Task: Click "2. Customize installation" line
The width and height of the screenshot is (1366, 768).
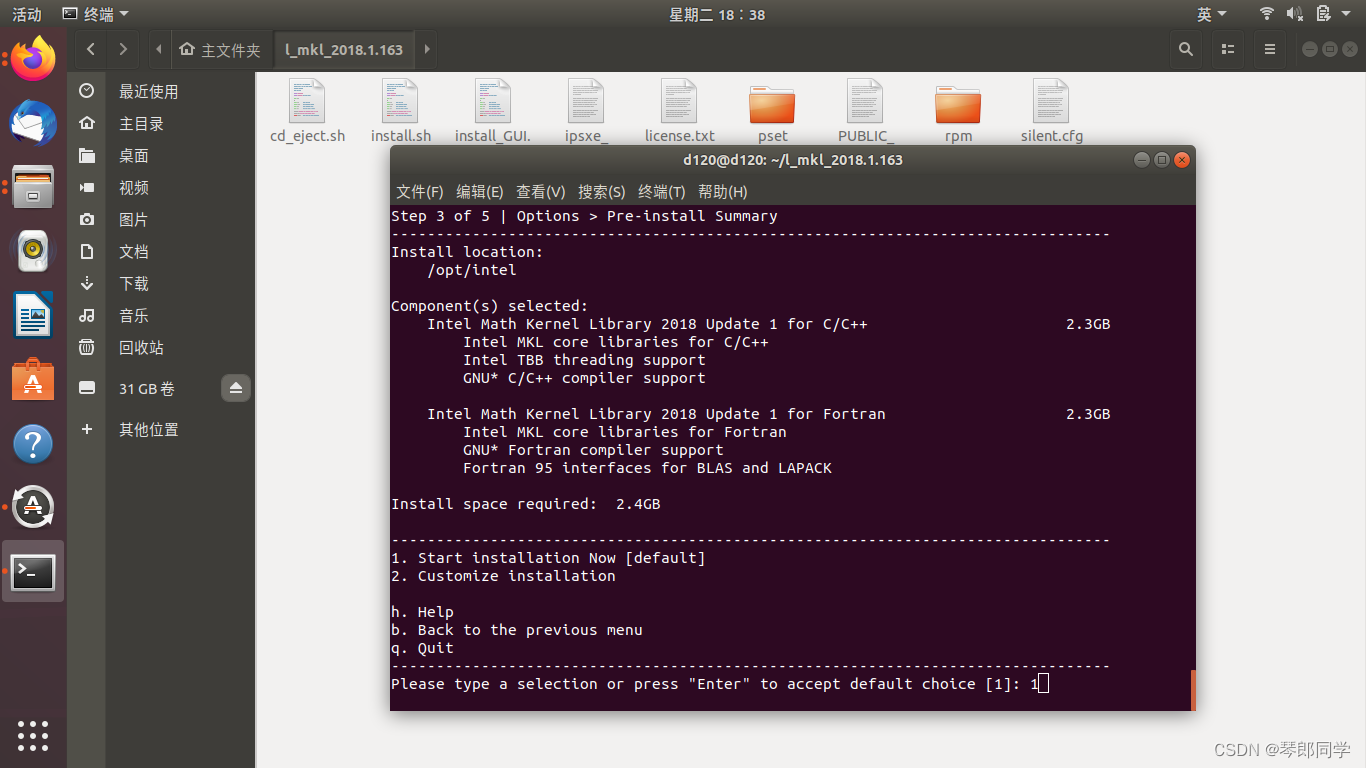Action: point(503,576)
